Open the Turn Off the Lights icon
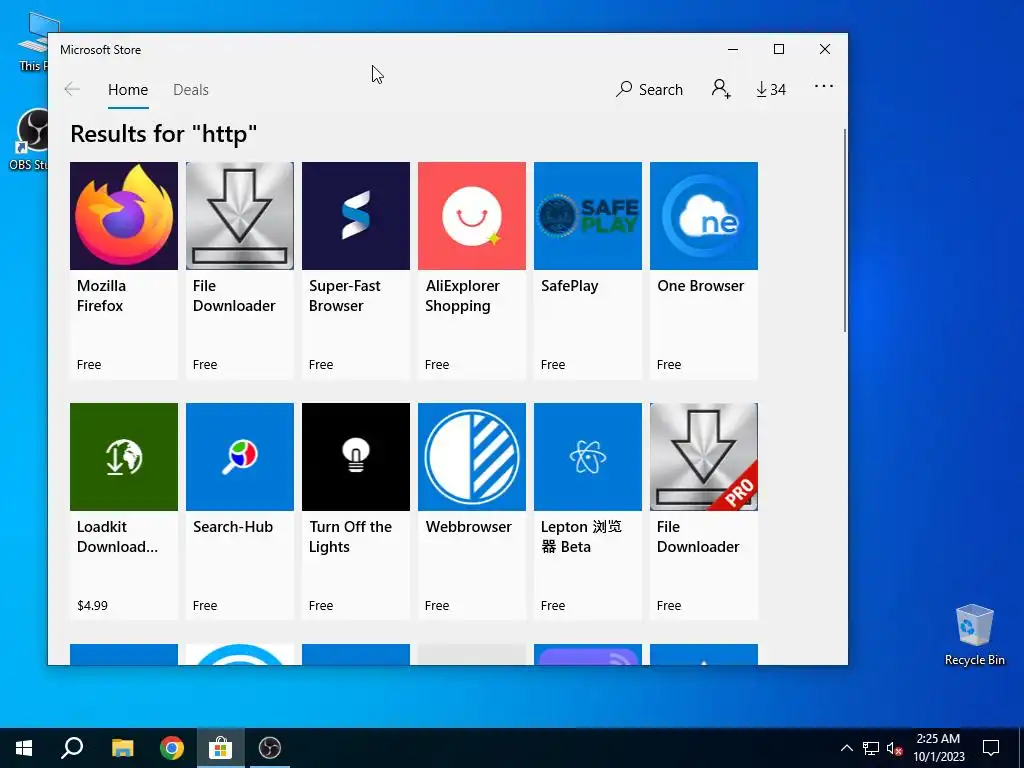This screenshot has width=1024, height=768. click(356, 456)
